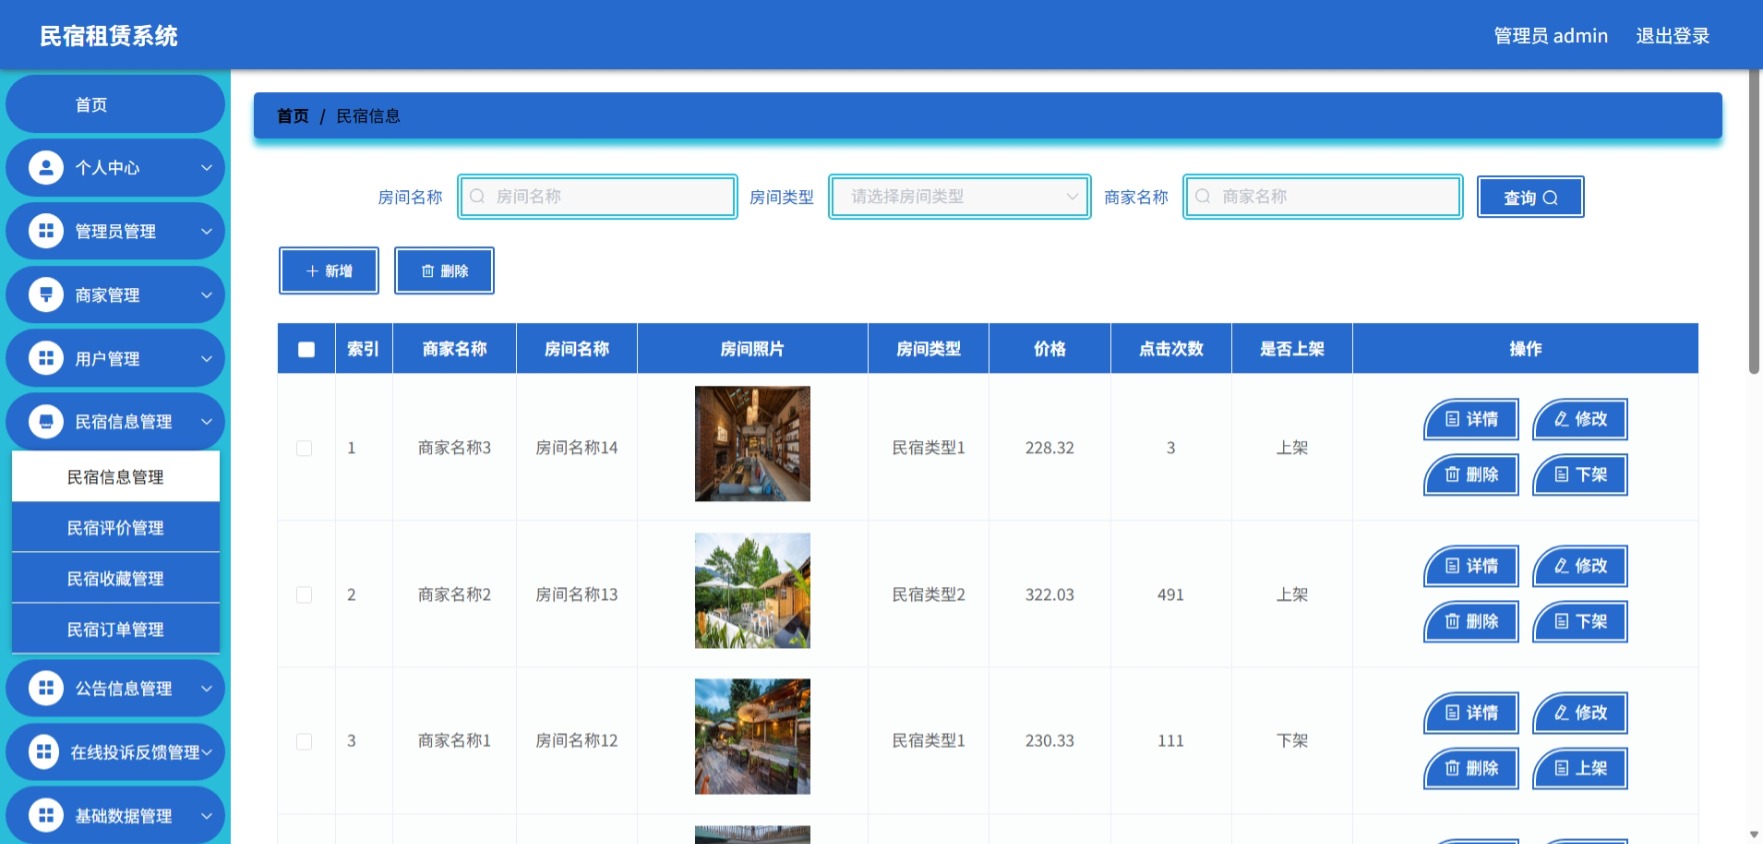Click 上架 icon for 房间名称12
The width and height of the screenshot is (1763, 844).
pos(1561,768)
